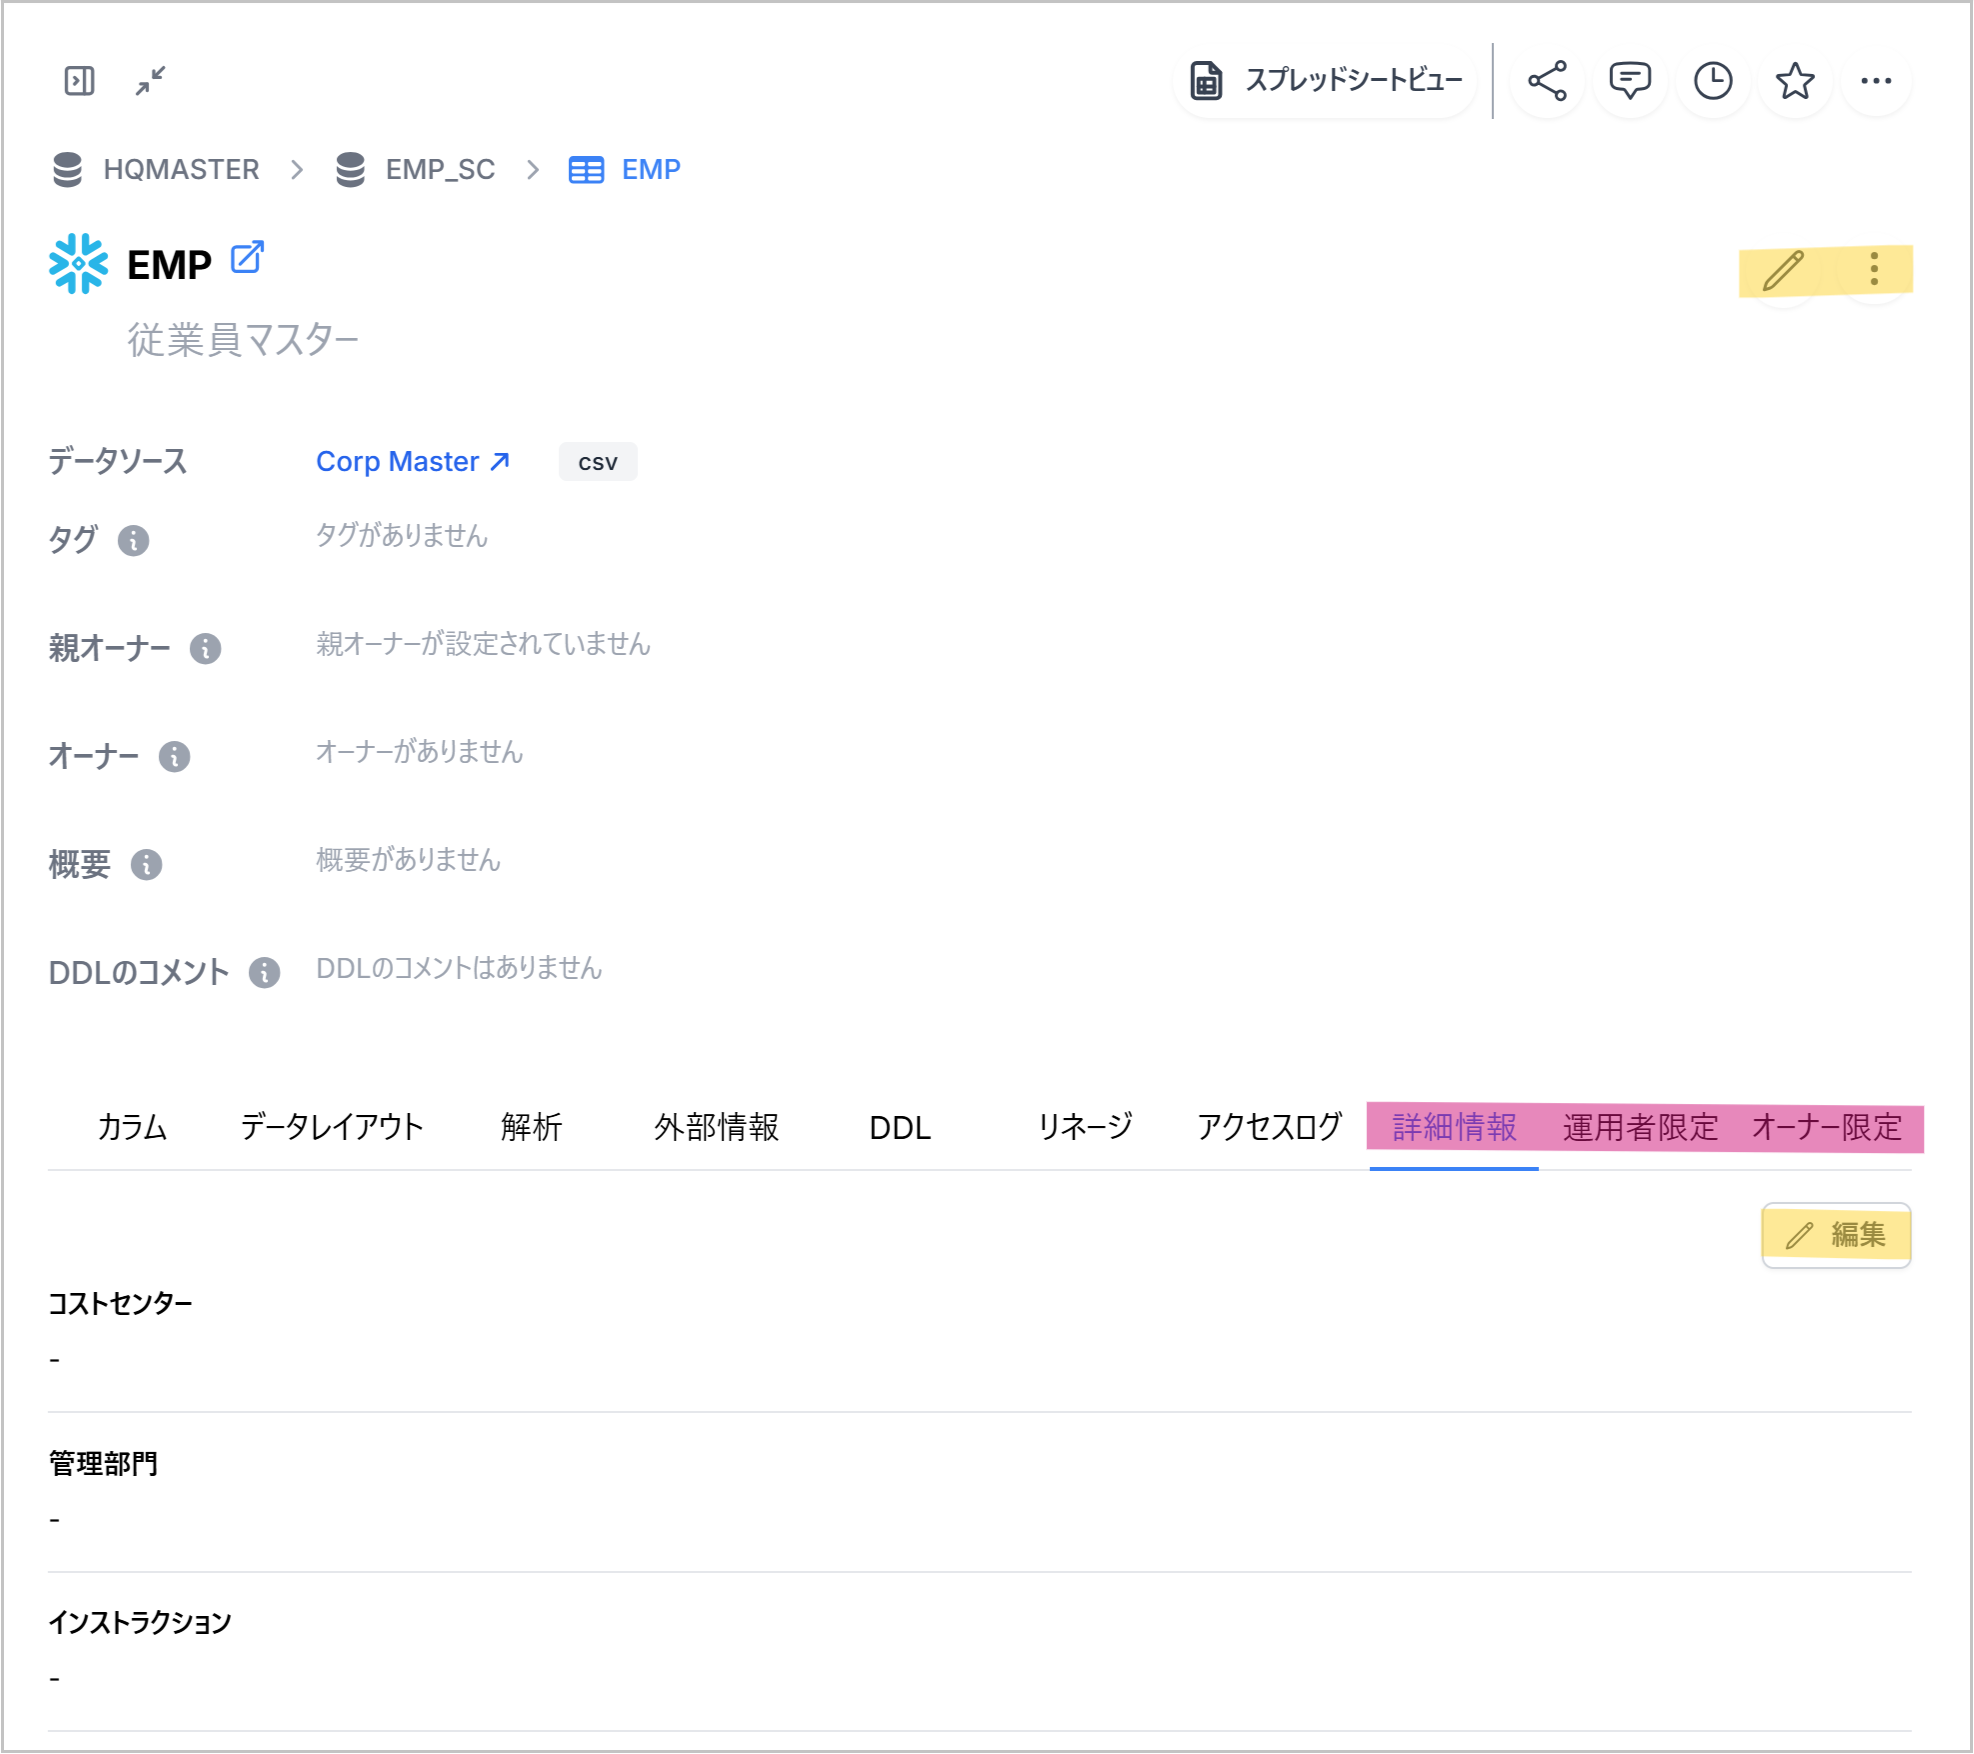Collapse view with the shrink arrows icon
This screenshot has width=1974, height=1754.
[151, 81]
